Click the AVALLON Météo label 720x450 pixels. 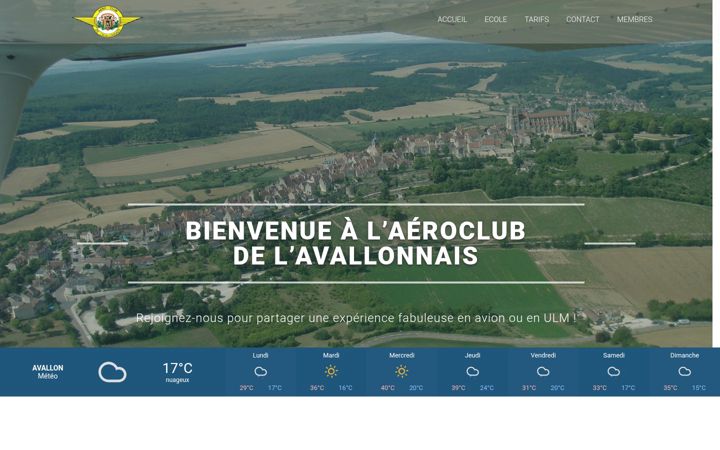pos(48,372)
